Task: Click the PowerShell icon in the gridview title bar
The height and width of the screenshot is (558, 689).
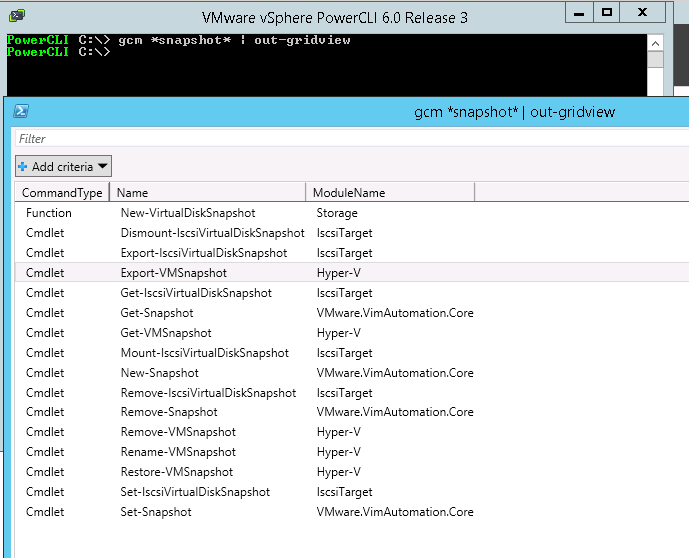Action: tap(21, 111)
